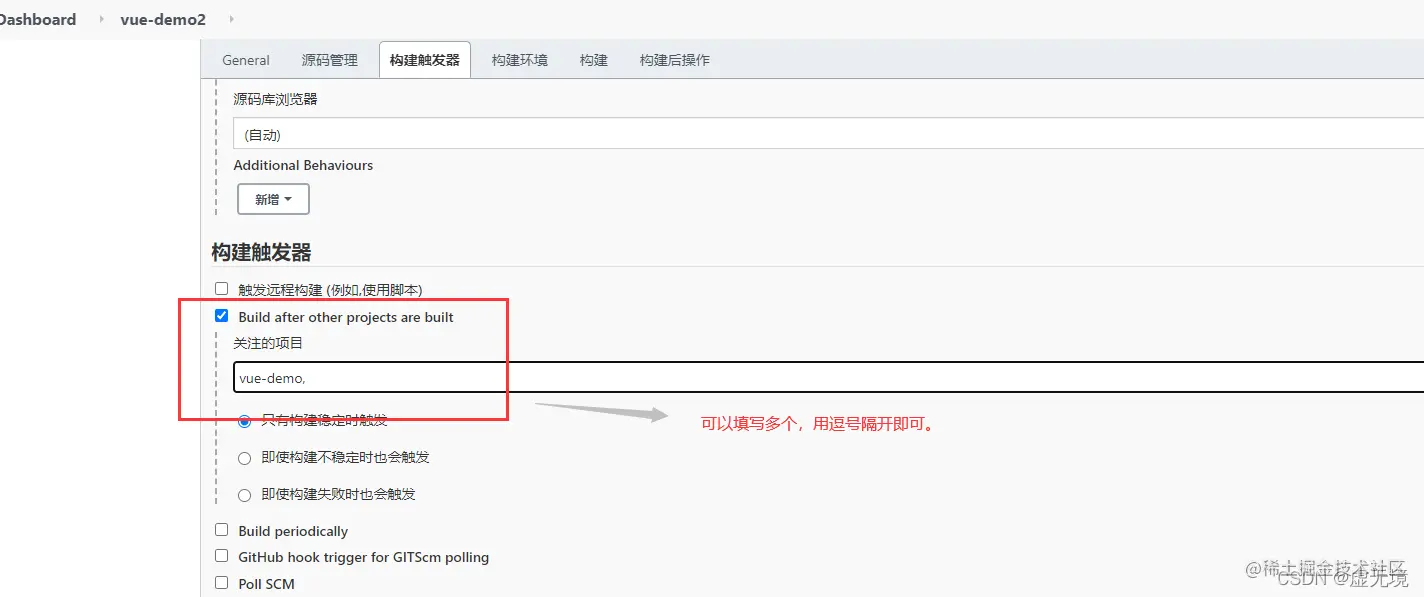Open the 源码管理 tab
Screen dimensions: 1424x597
pyautogui.click(x=330, y=60)
